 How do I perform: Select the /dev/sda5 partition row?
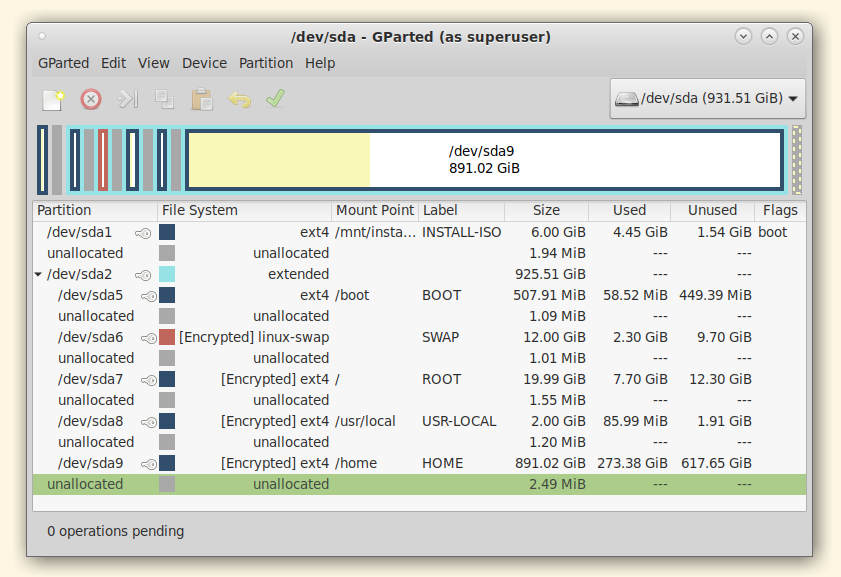coord(419,295)
